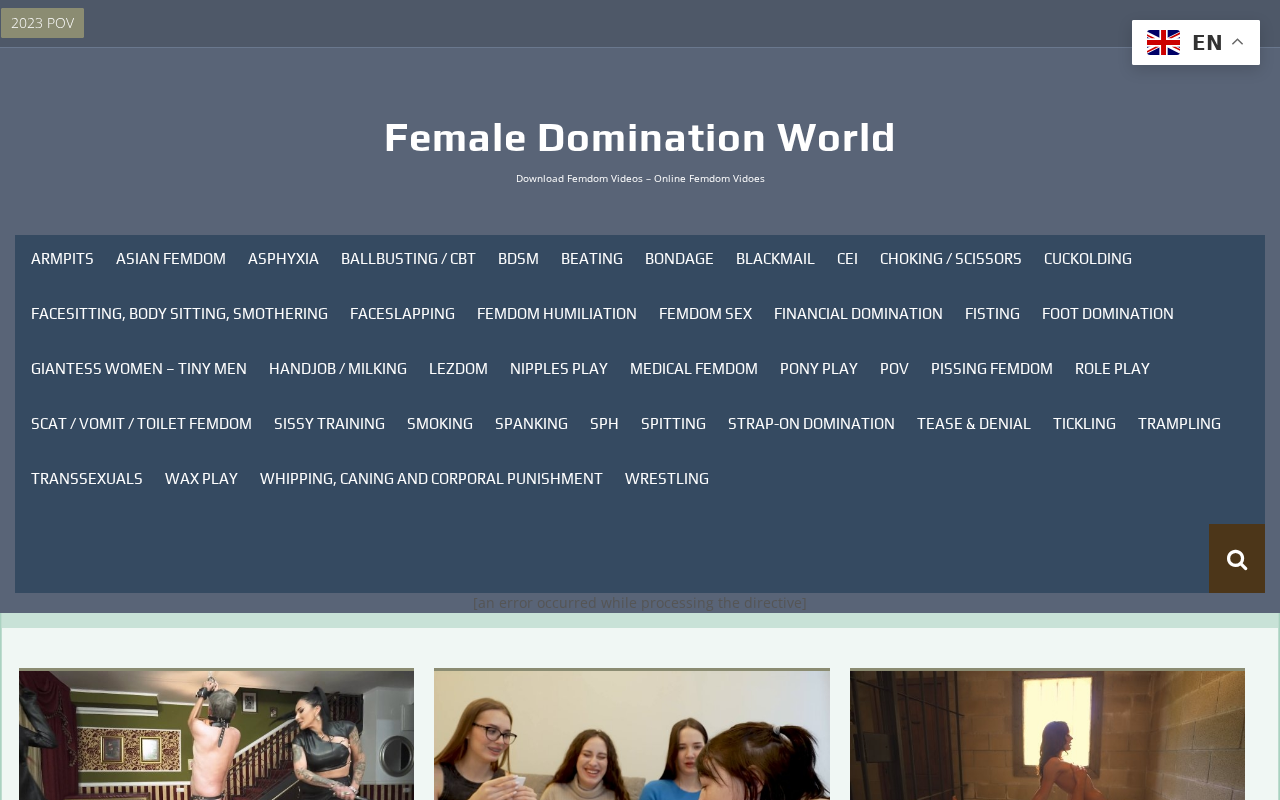Choose the Bondage category

tap(679, 259)
